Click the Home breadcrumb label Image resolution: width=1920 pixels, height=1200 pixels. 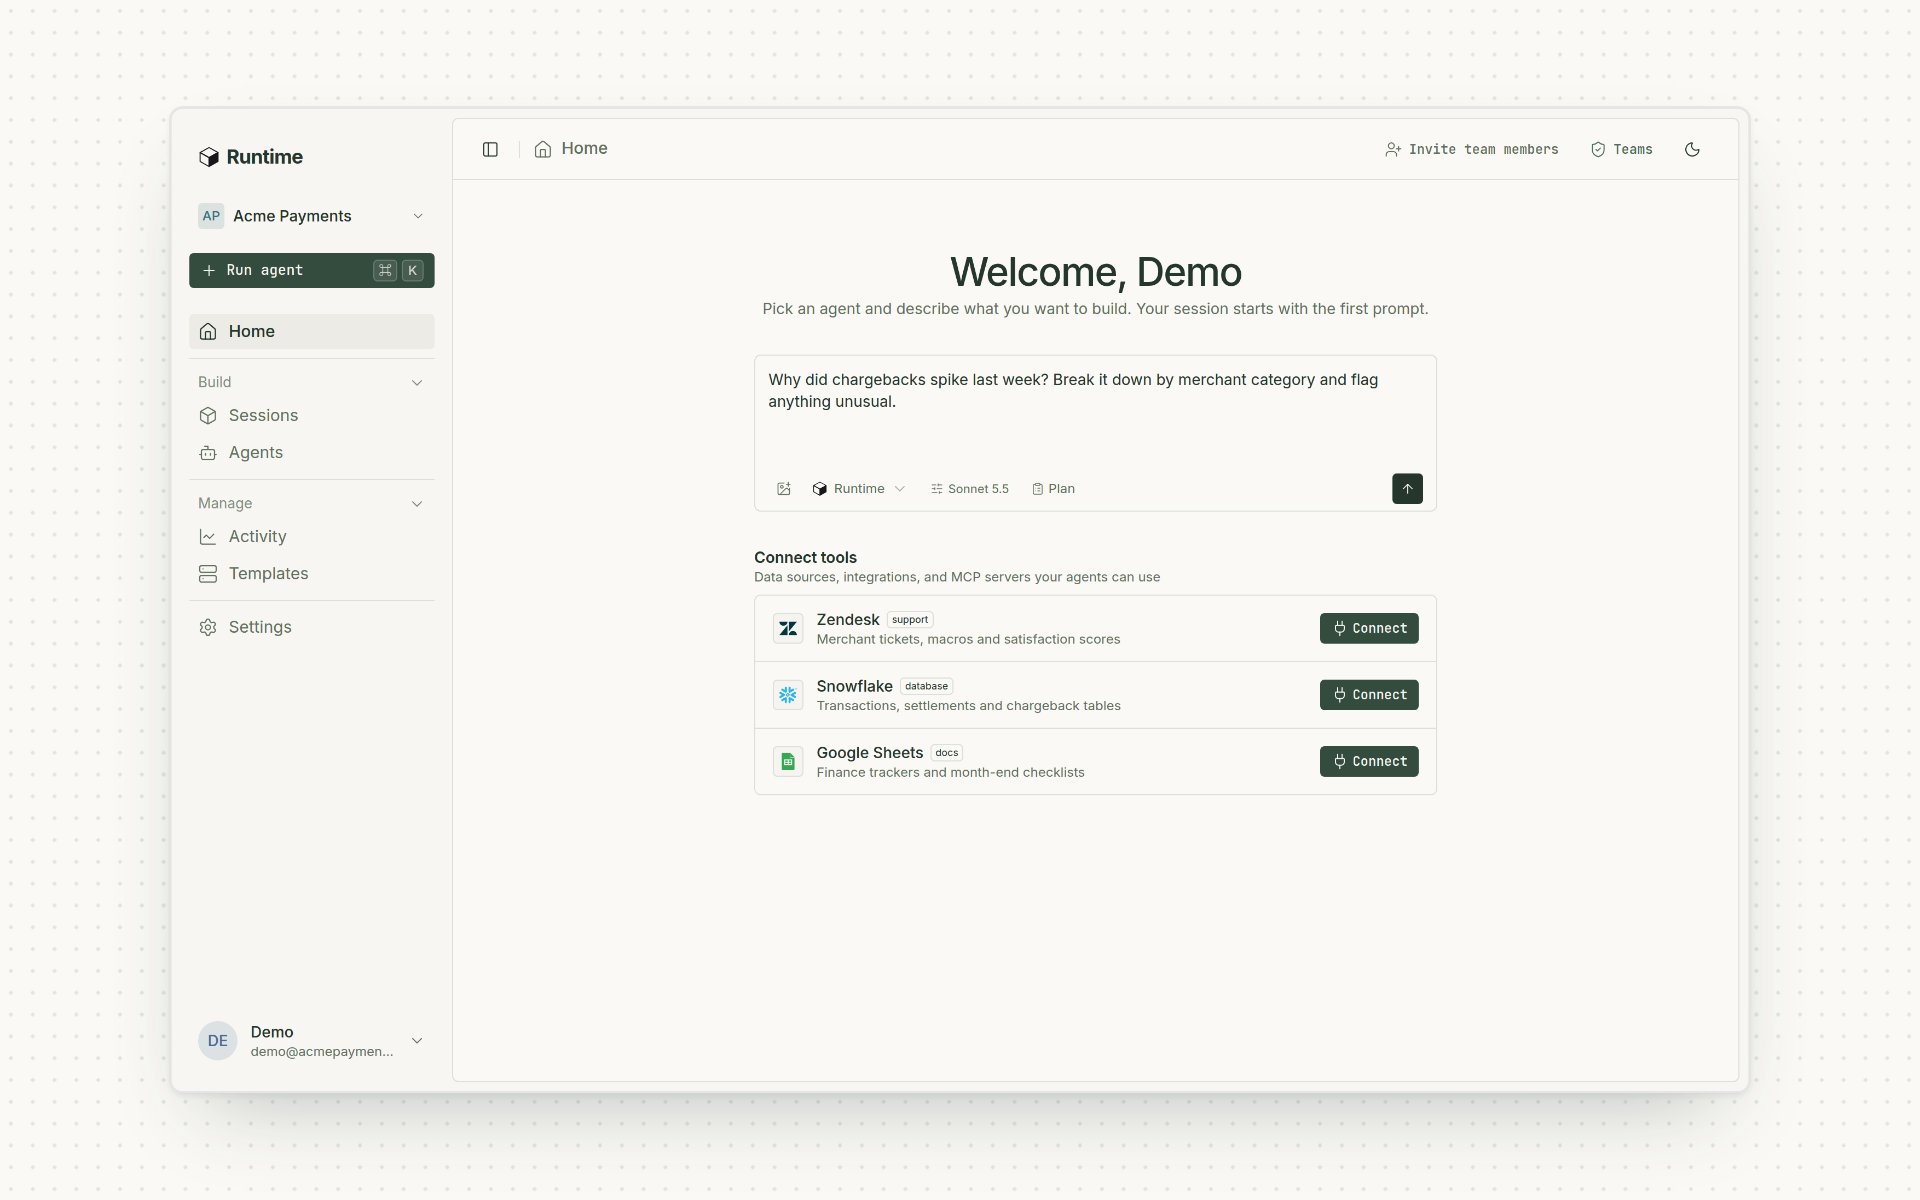(x=584, y=148)
